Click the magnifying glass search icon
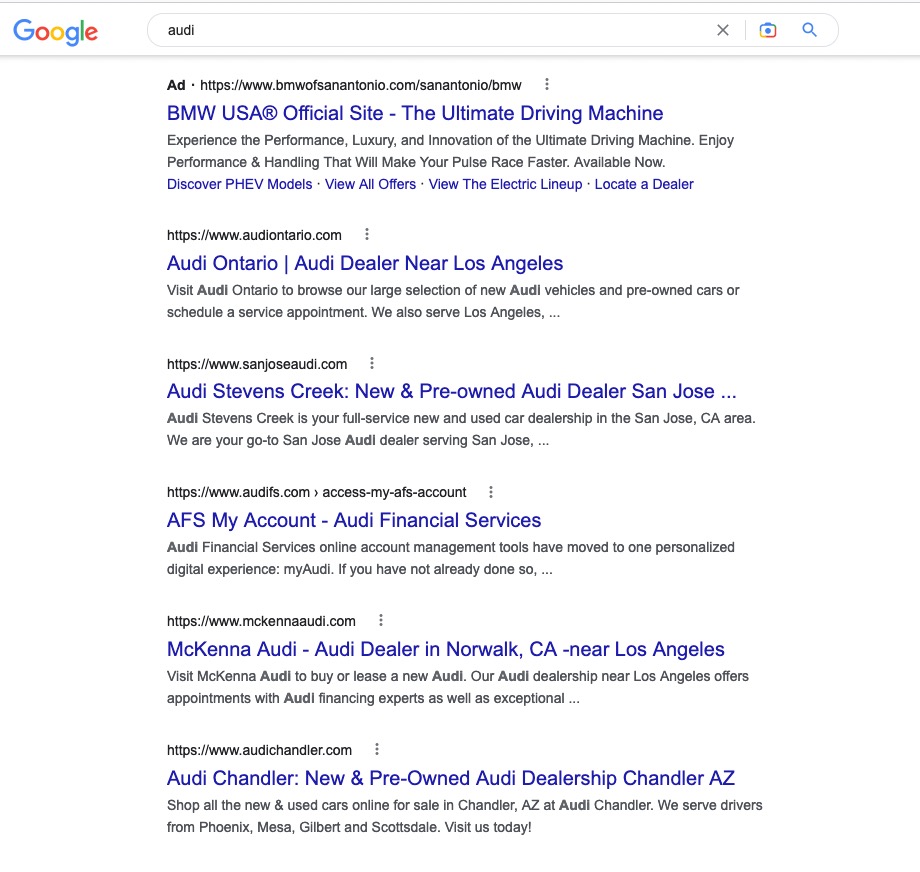 (x=809, y=30)
